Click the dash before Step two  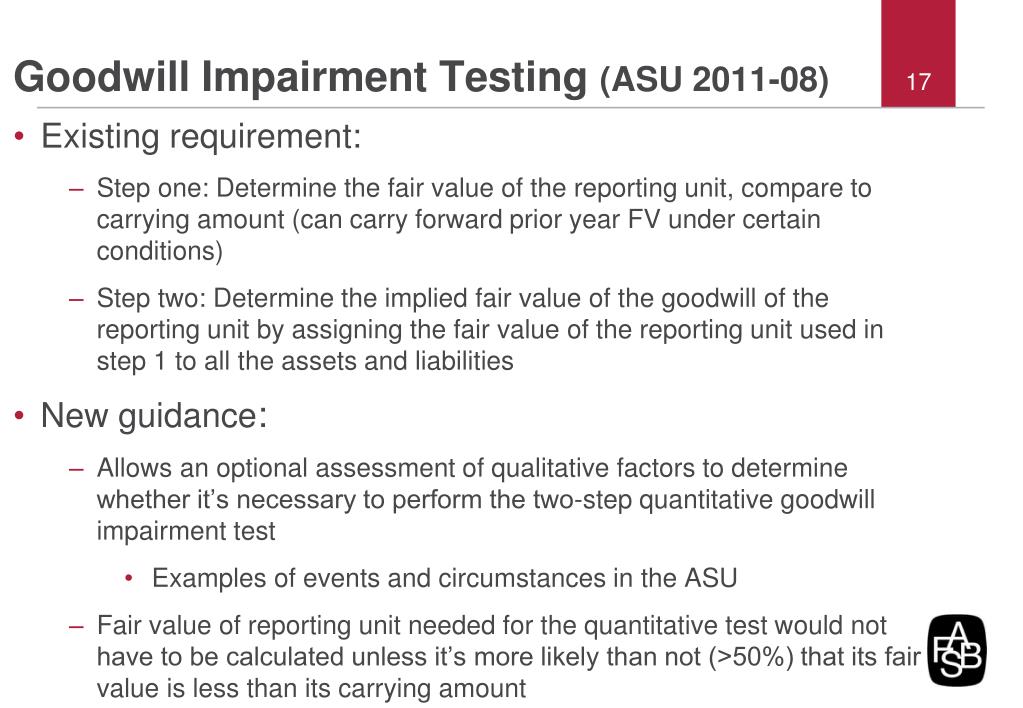76,300
